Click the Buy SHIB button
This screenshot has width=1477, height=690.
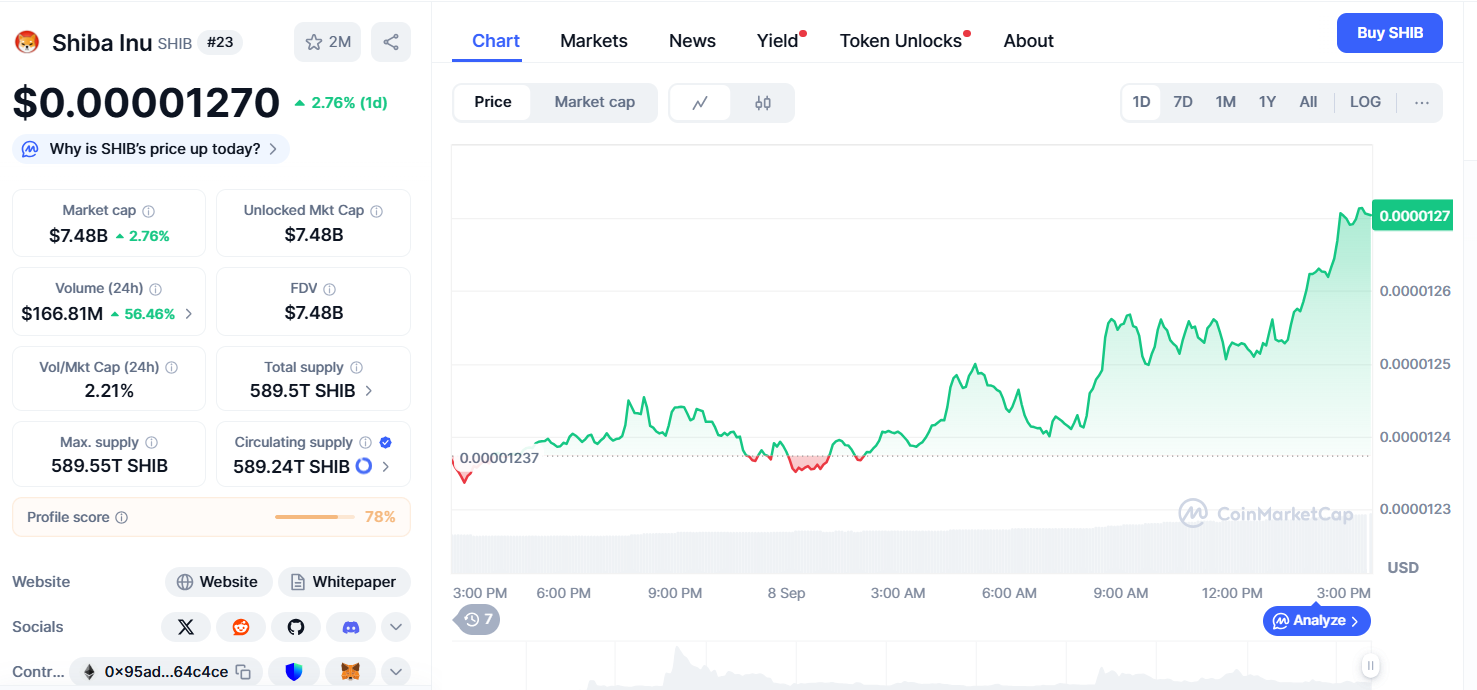[x=1390, y=33]
